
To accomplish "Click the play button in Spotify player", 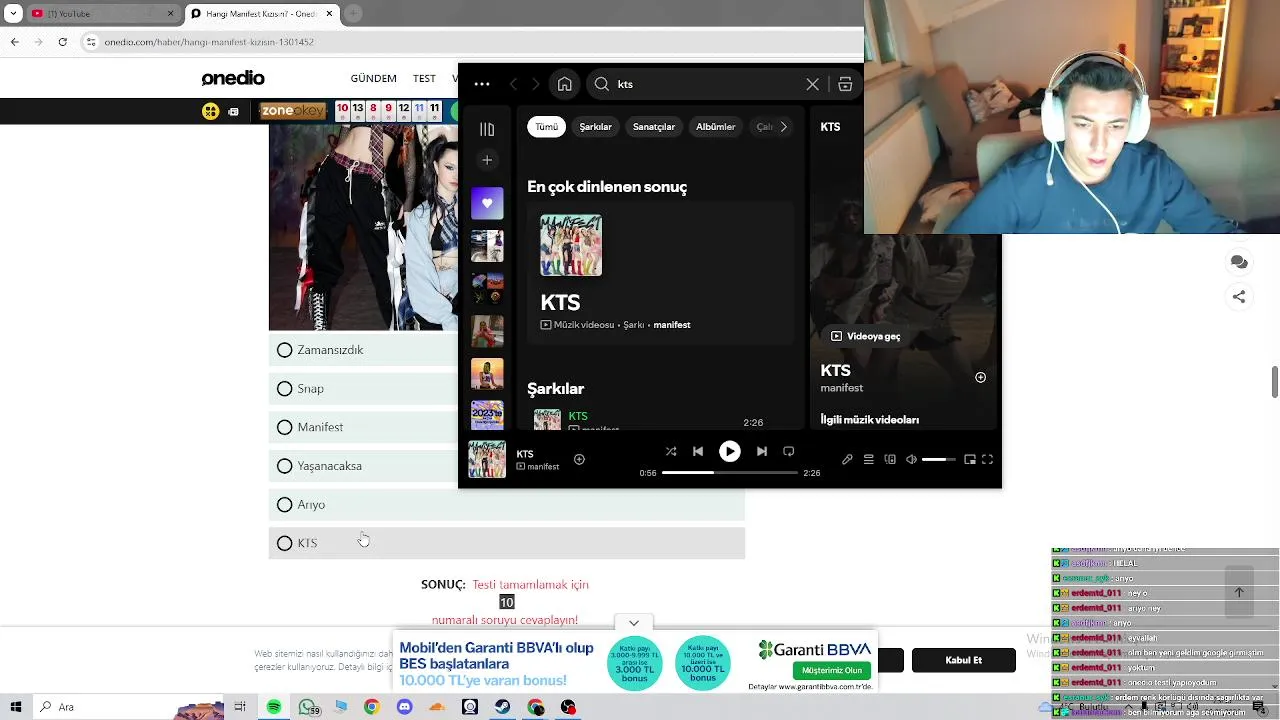I will point(730,452).
